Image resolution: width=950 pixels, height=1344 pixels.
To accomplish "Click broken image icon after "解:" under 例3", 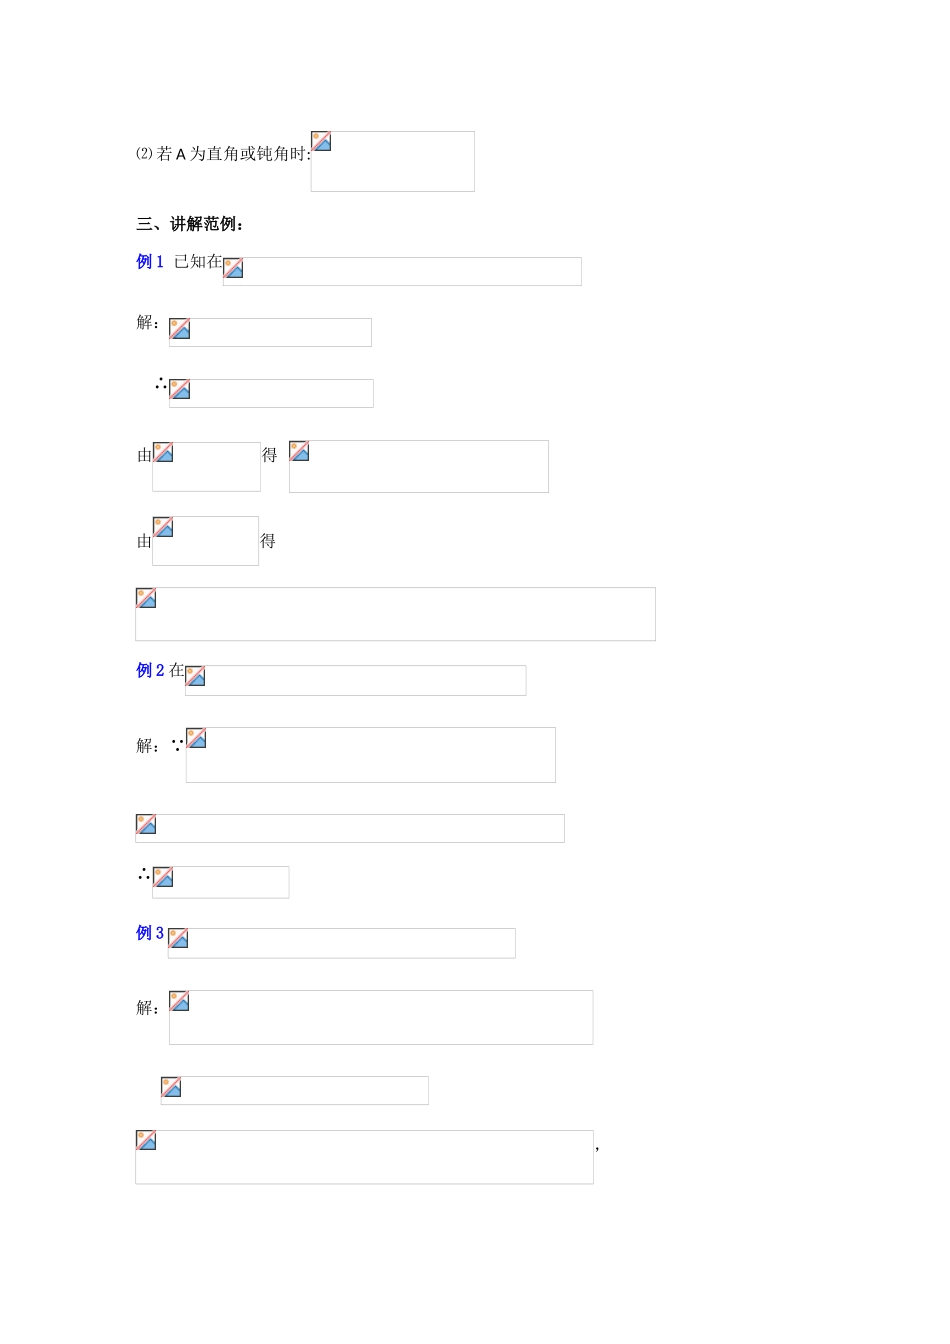I will point(179,1001).
